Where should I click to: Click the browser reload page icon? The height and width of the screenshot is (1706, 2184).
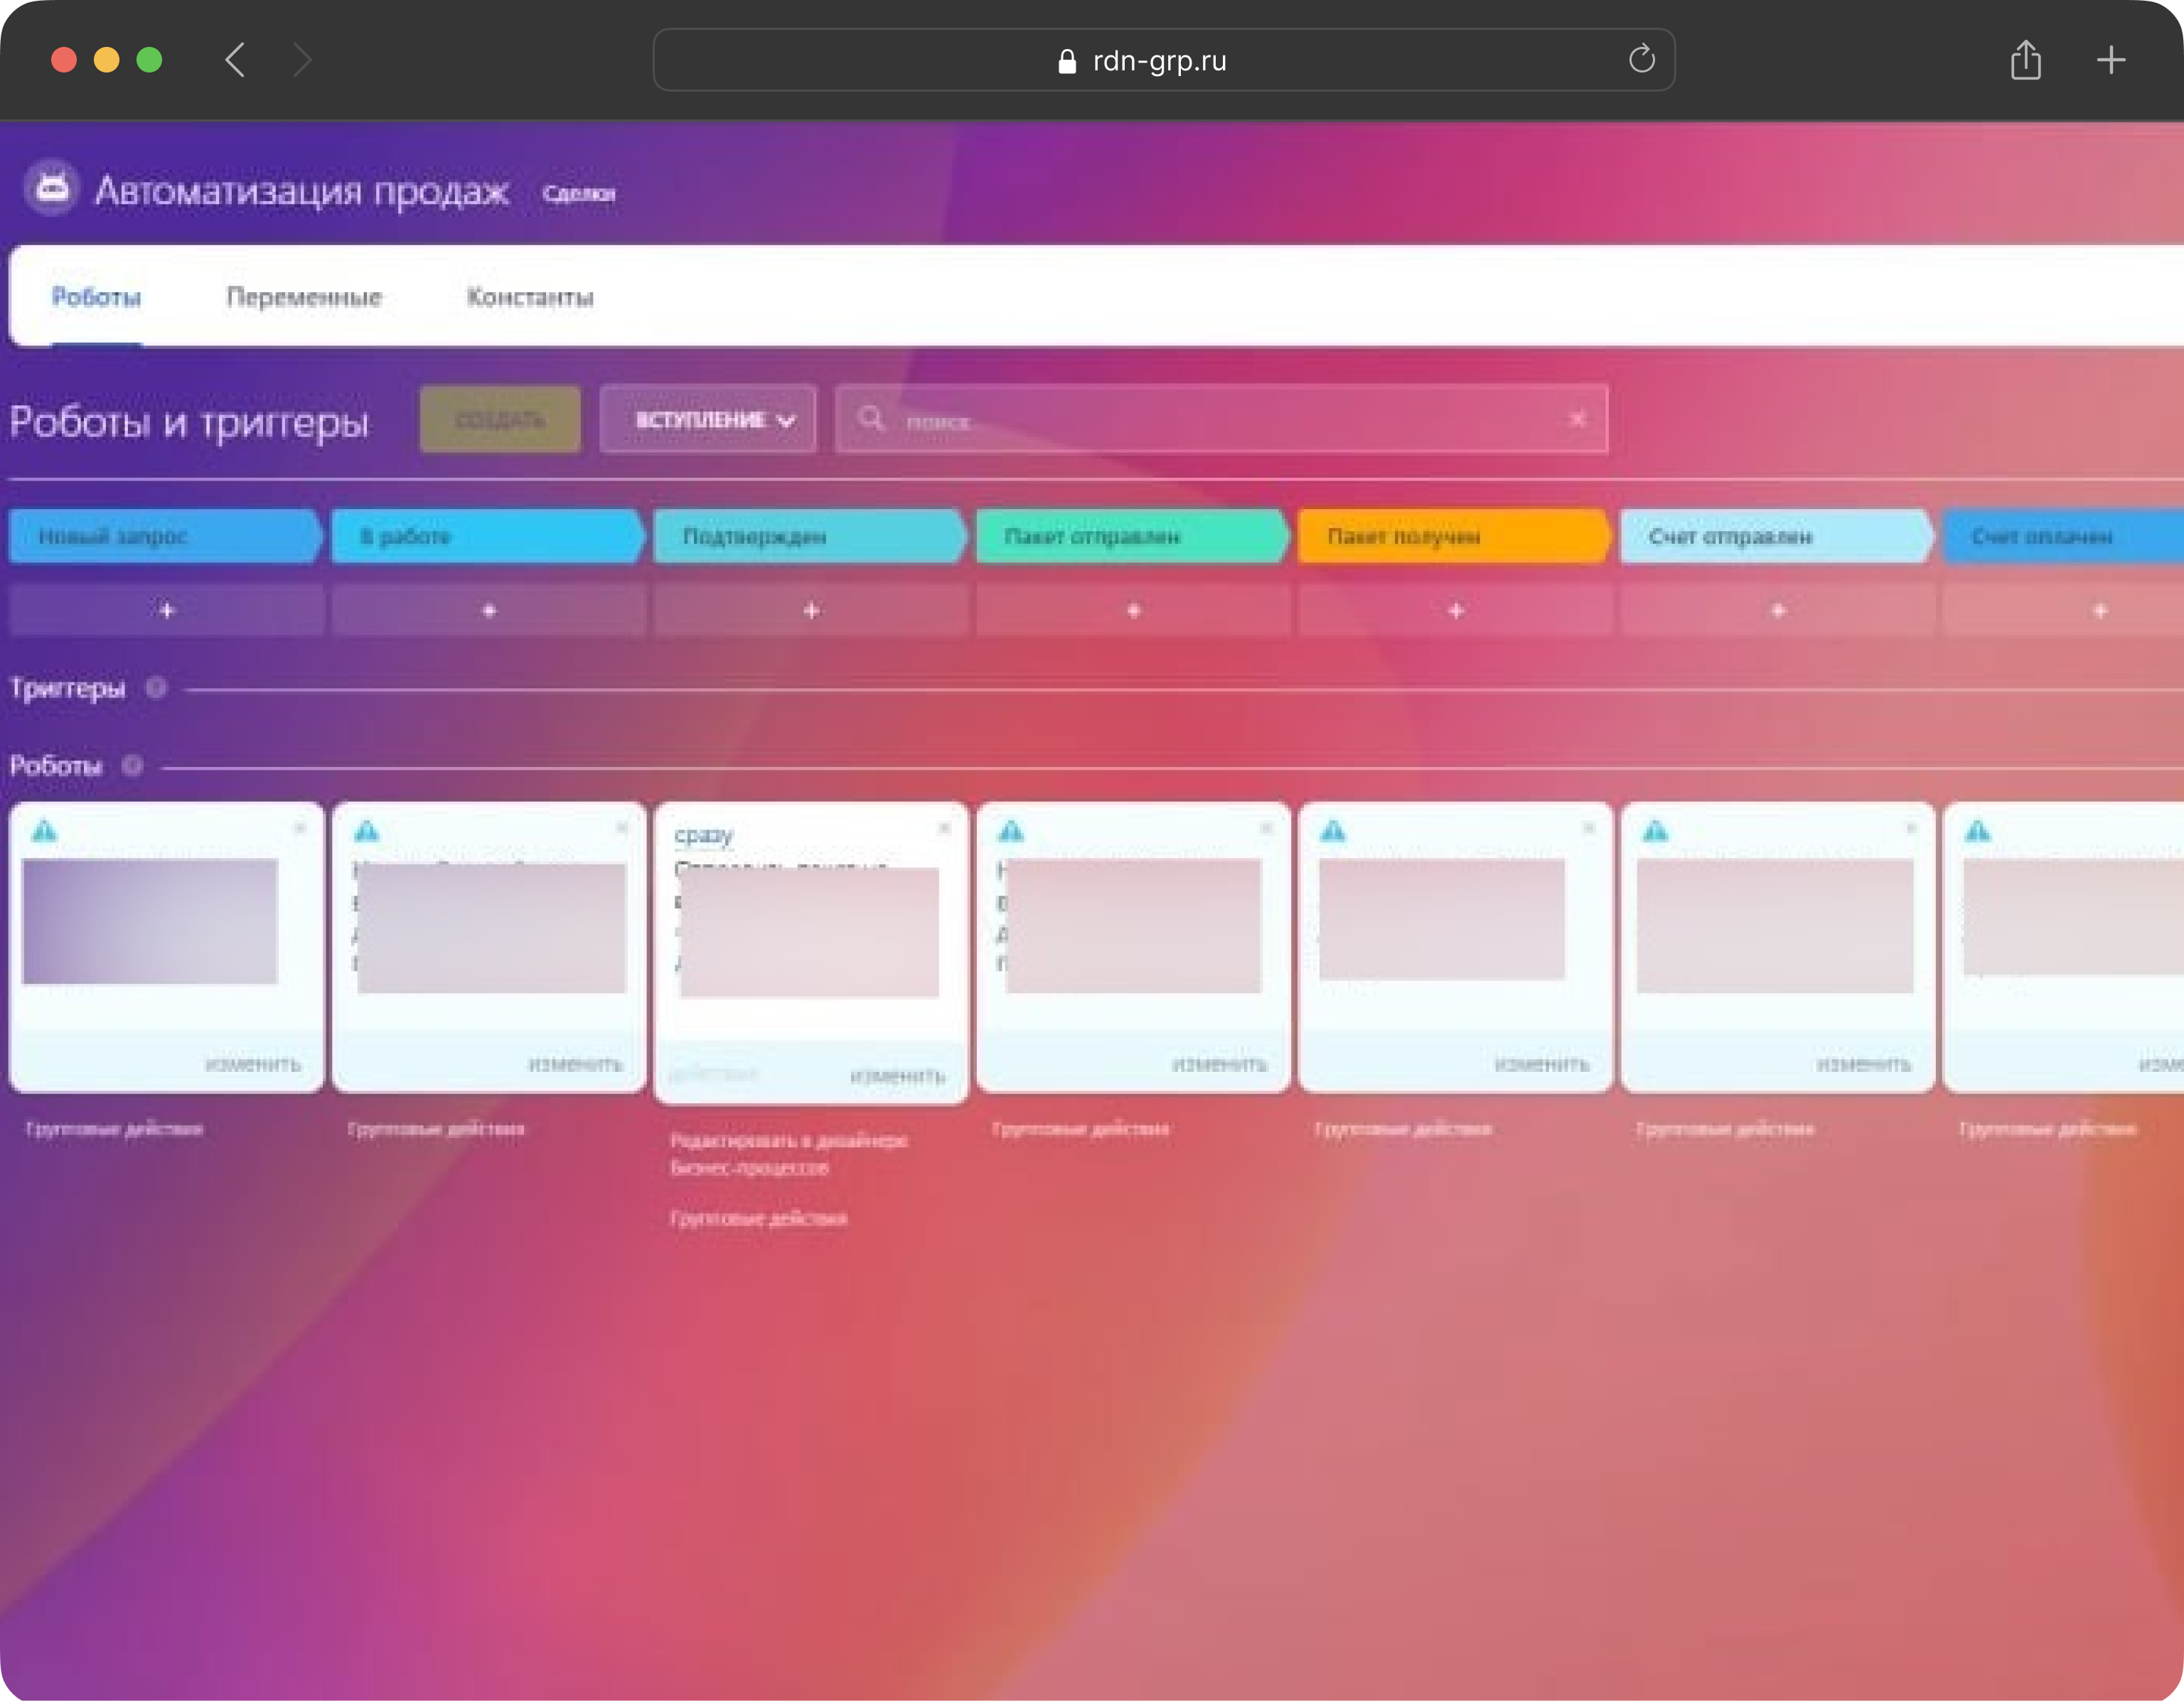[1641, 60]
